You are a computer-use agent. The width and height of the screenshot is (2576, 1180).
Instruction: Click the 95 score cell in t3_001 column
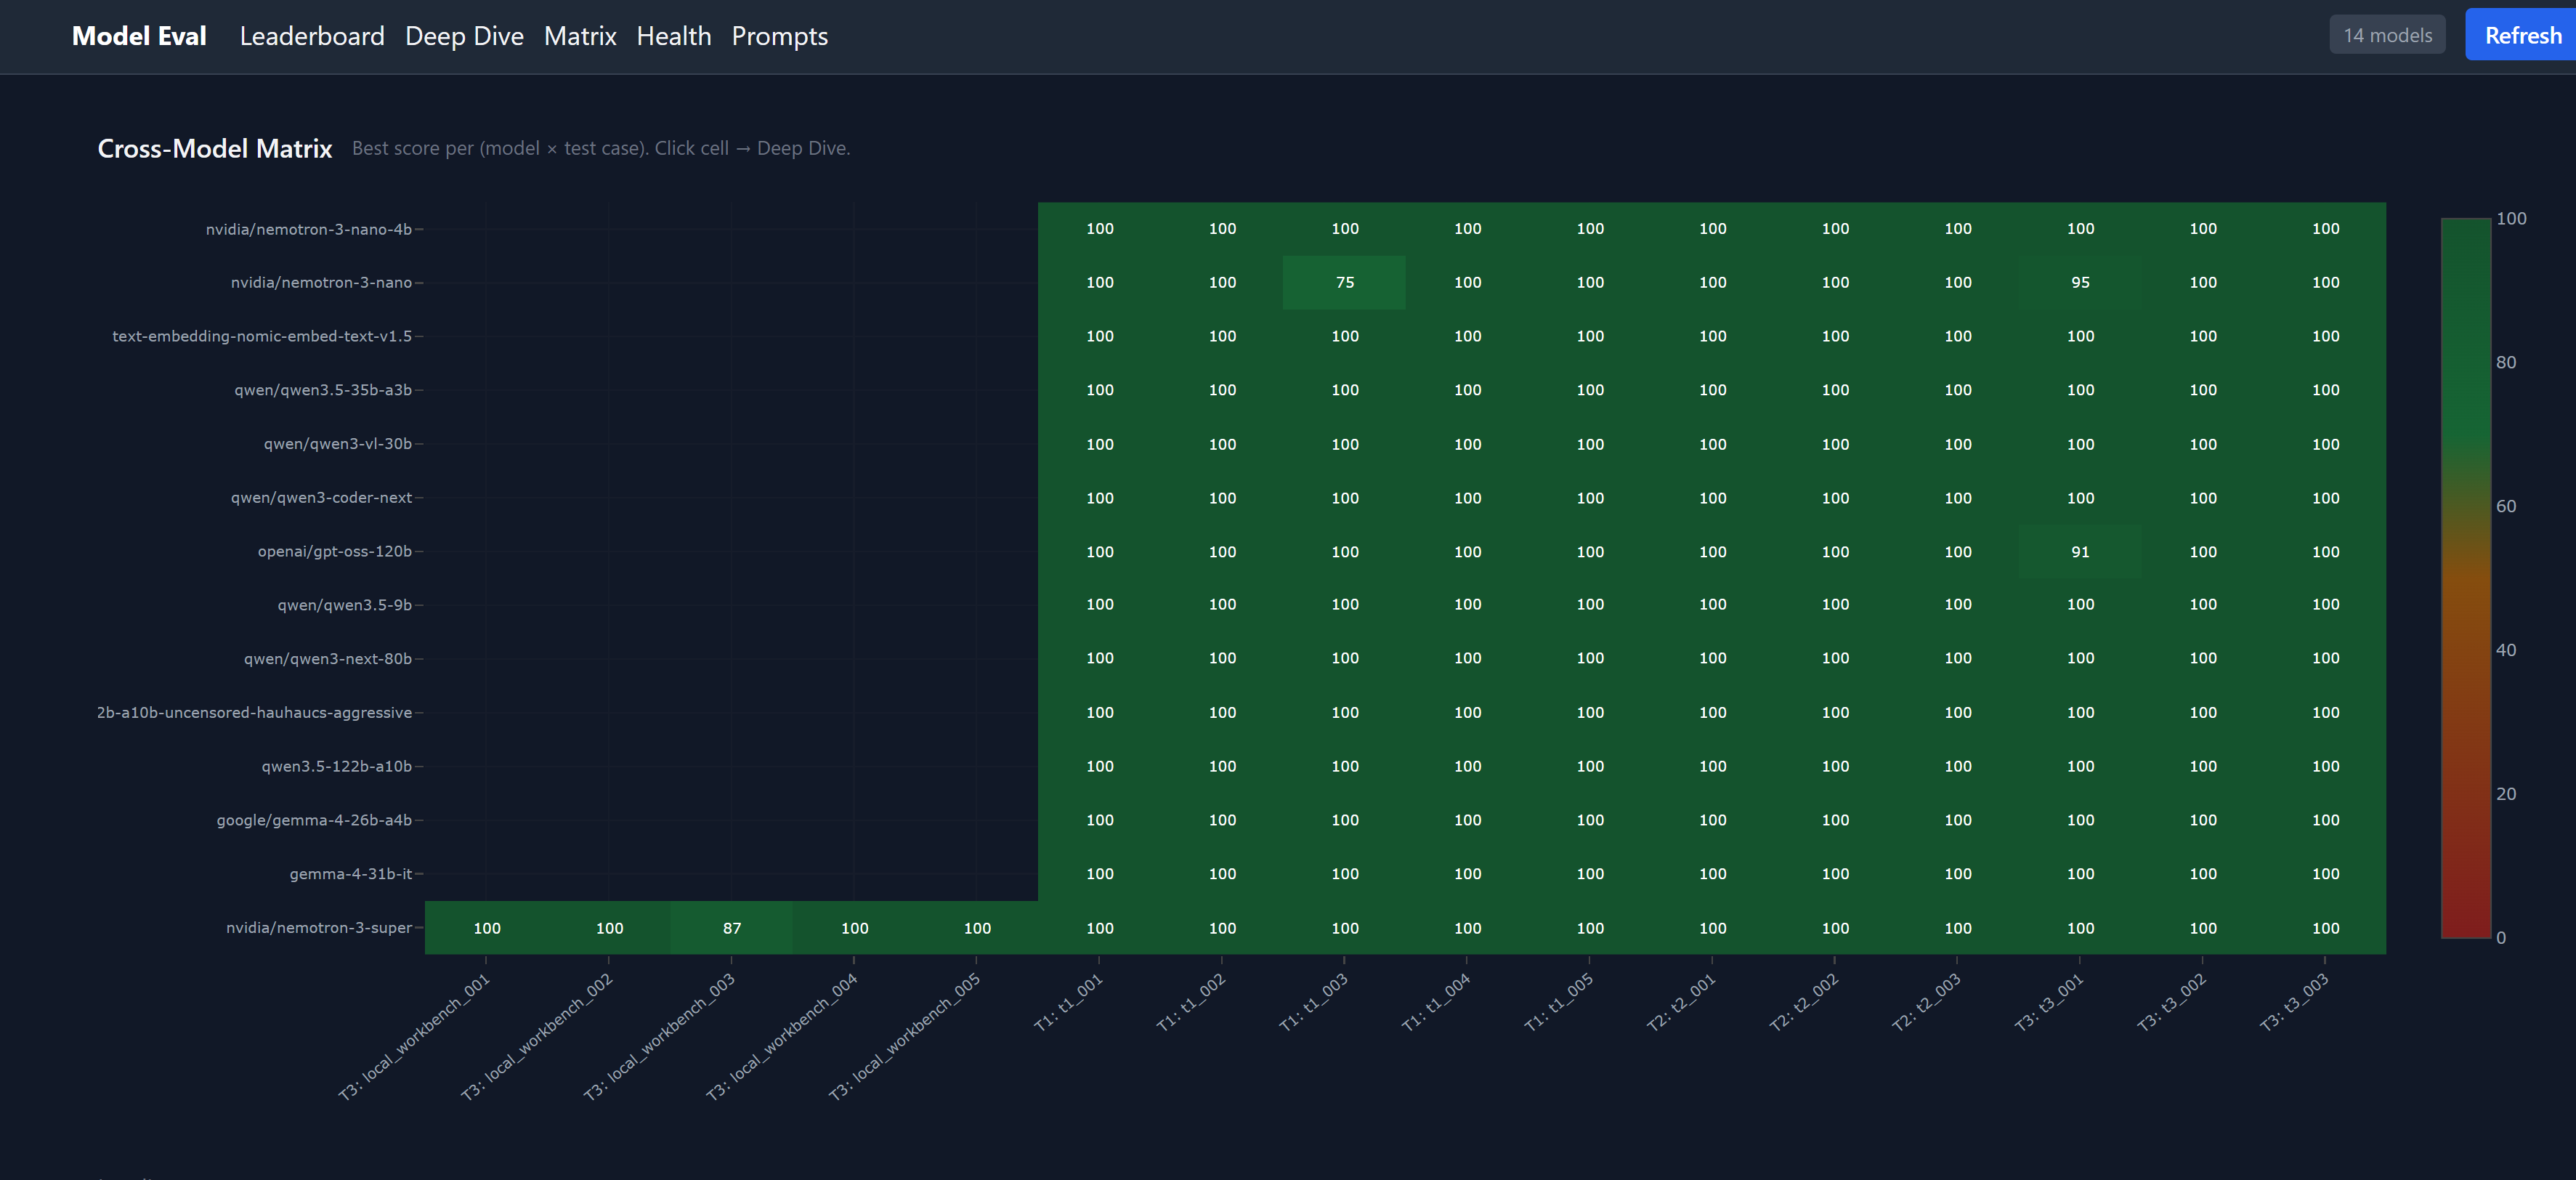2080,283
